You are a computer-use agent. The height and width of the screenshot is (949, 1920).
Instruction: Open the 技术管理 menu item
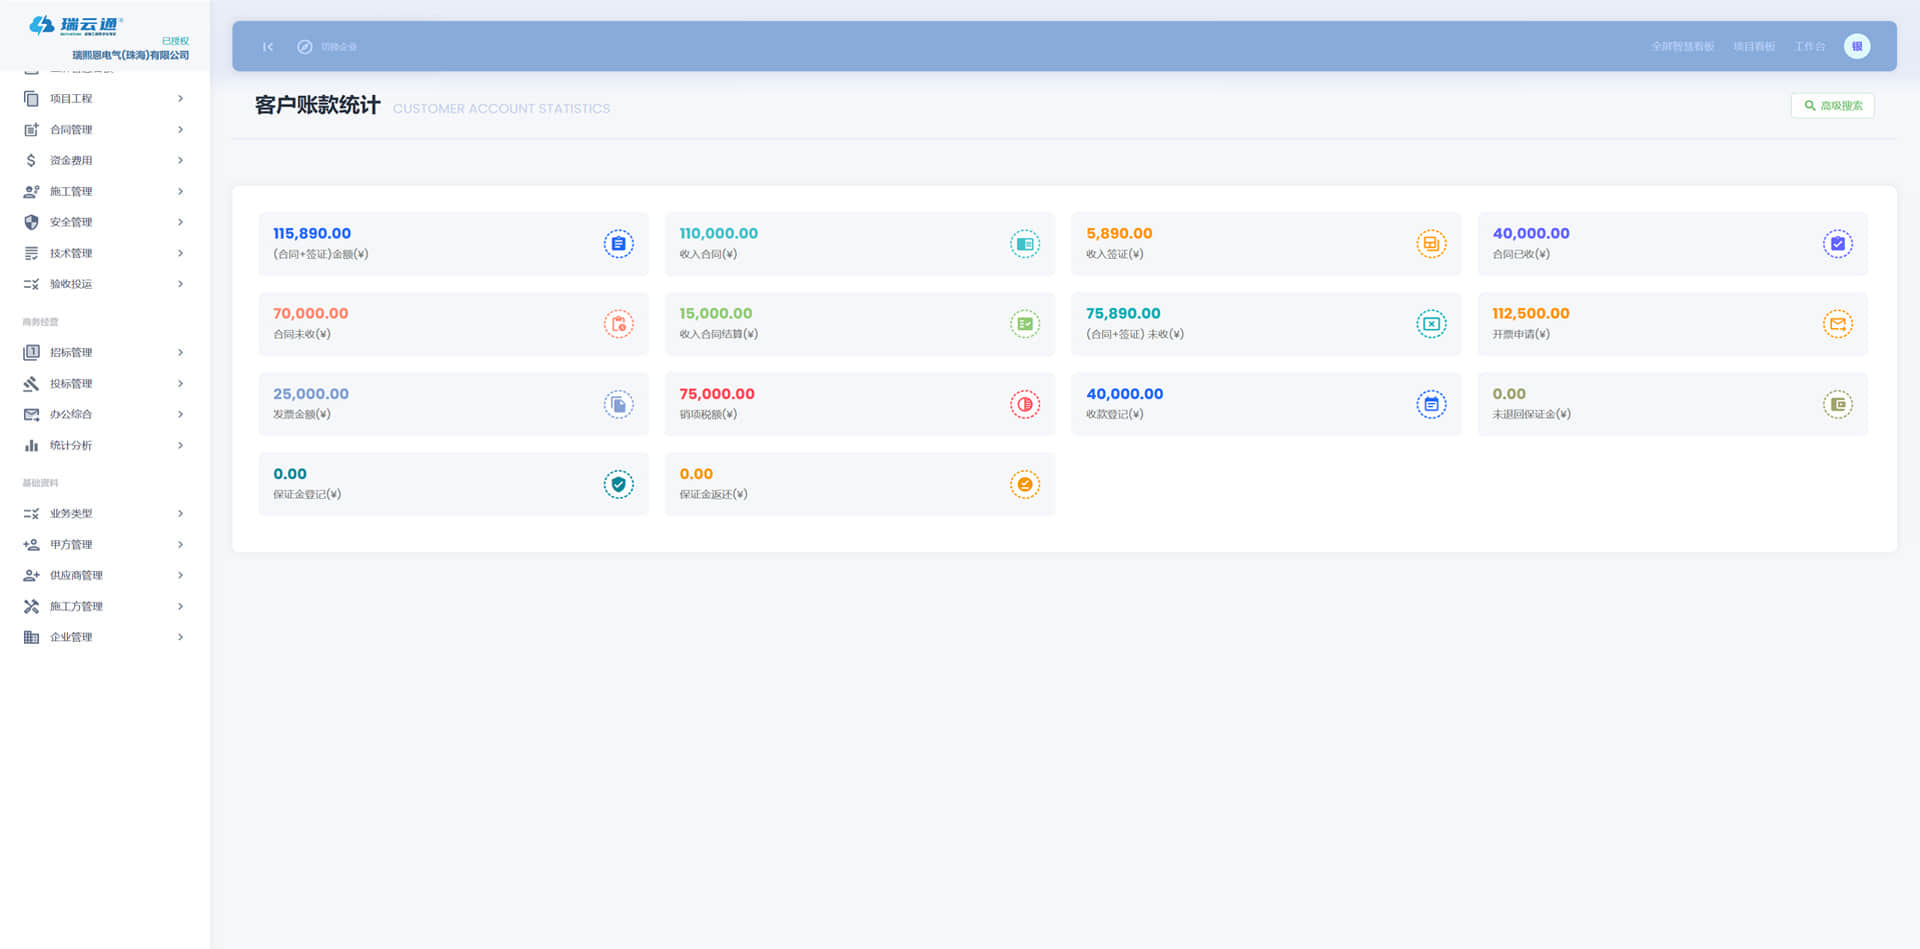71,253
